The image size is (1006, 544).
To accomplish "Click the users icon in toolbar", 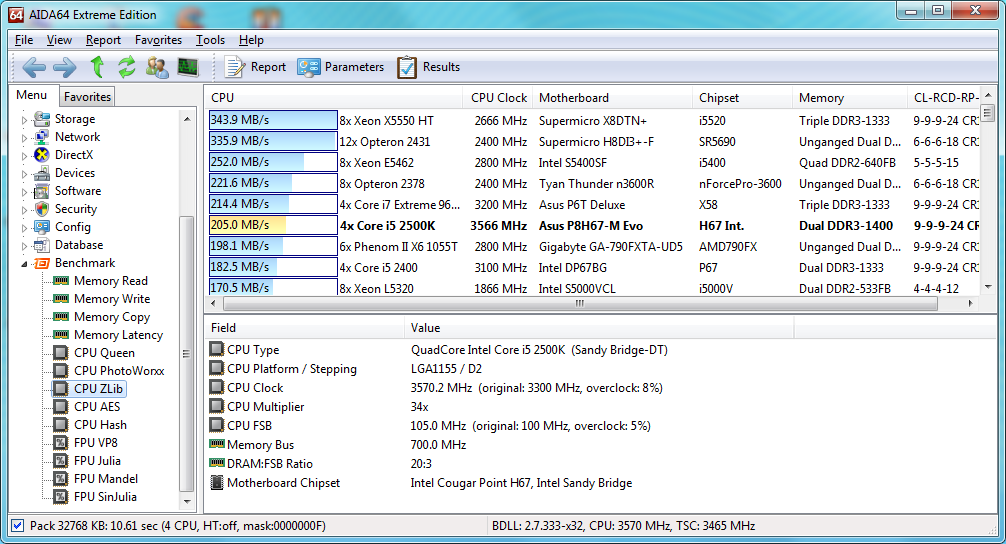I will click(x=157, y=67).
